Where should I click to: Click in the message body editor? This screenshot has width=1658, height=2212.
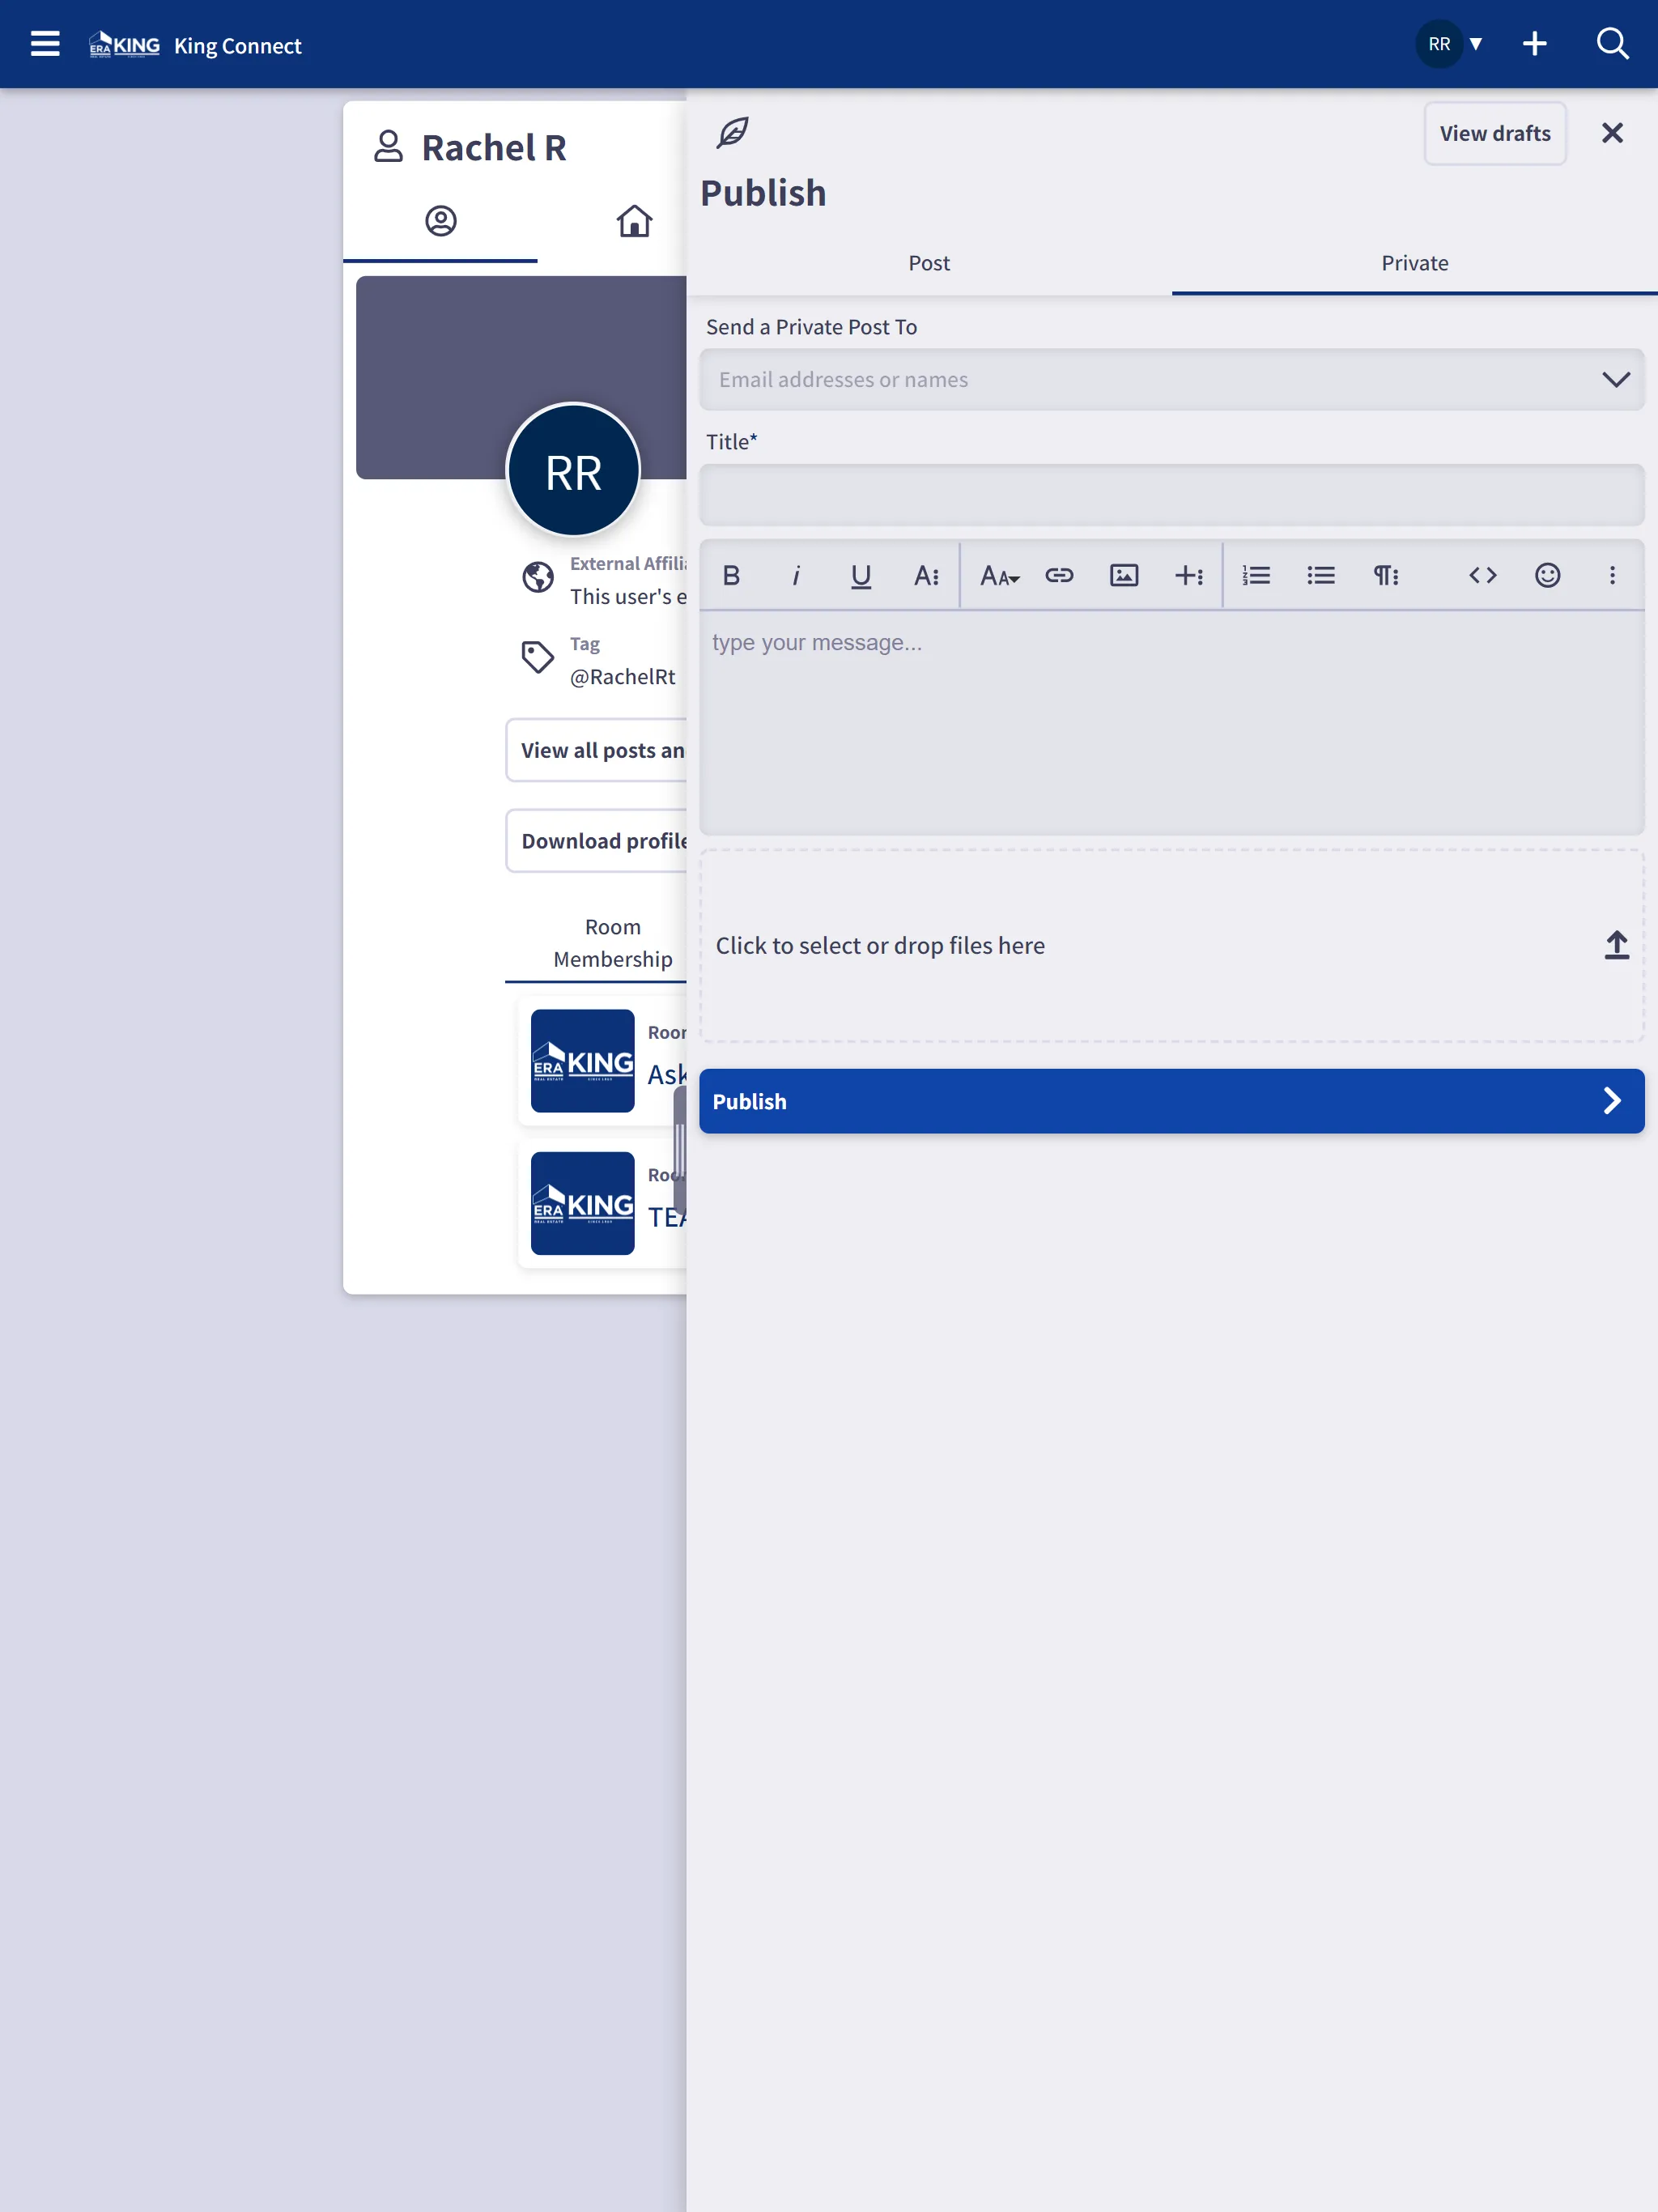[1171, 723]
